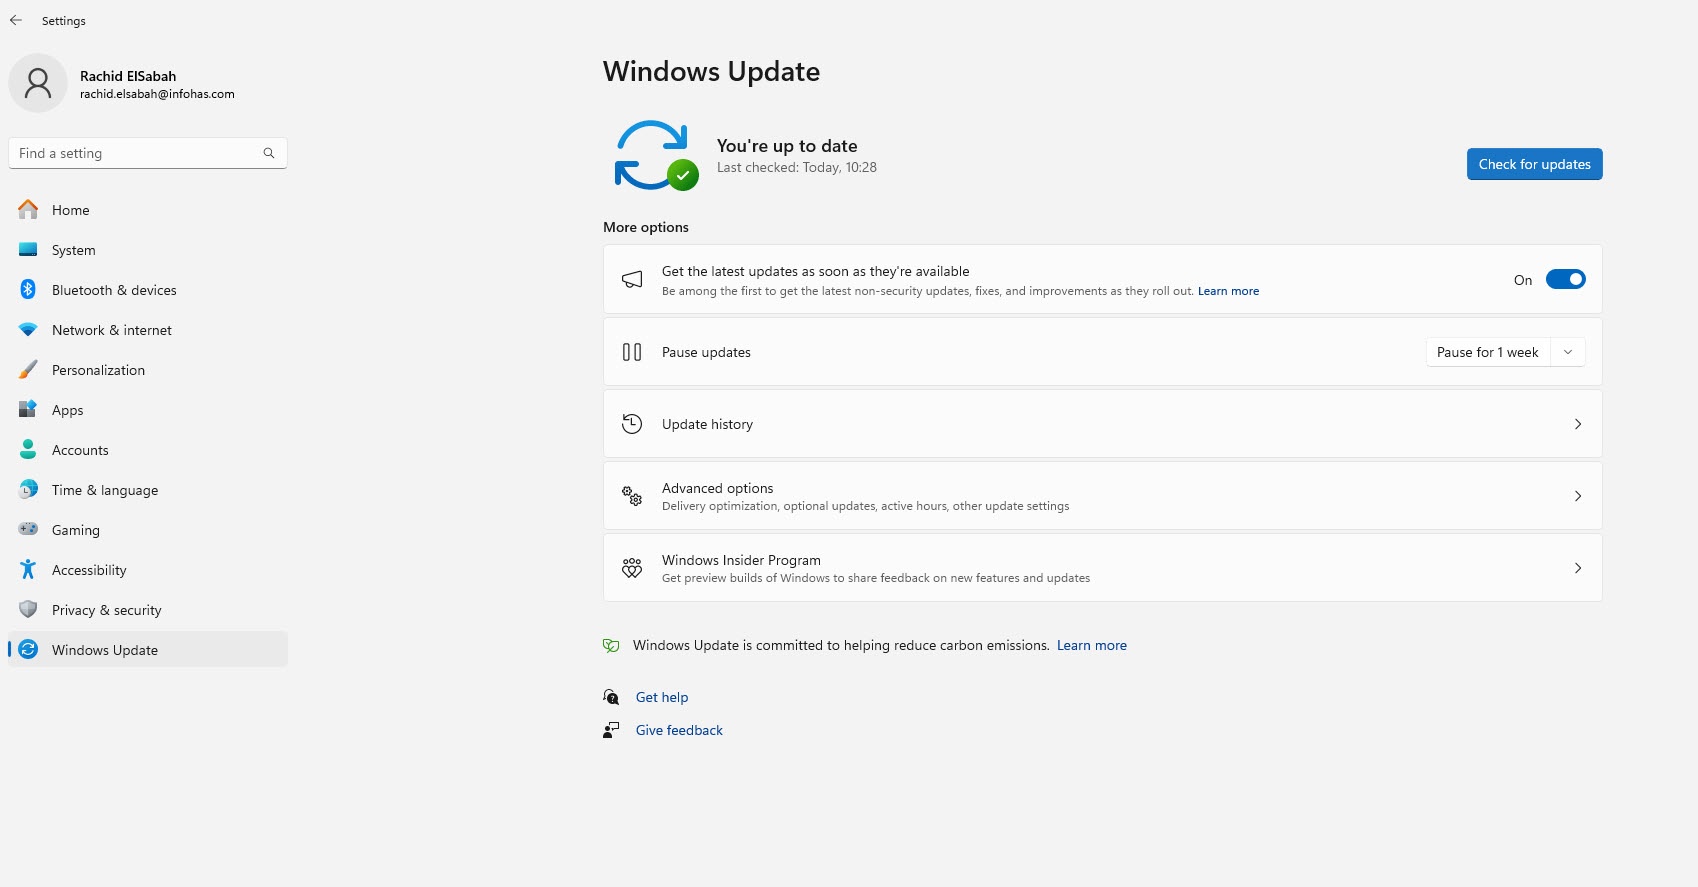The width and height of the screenshot is (1698, 887).
Task: Click the Privacy shield icon
Action: 28,609
